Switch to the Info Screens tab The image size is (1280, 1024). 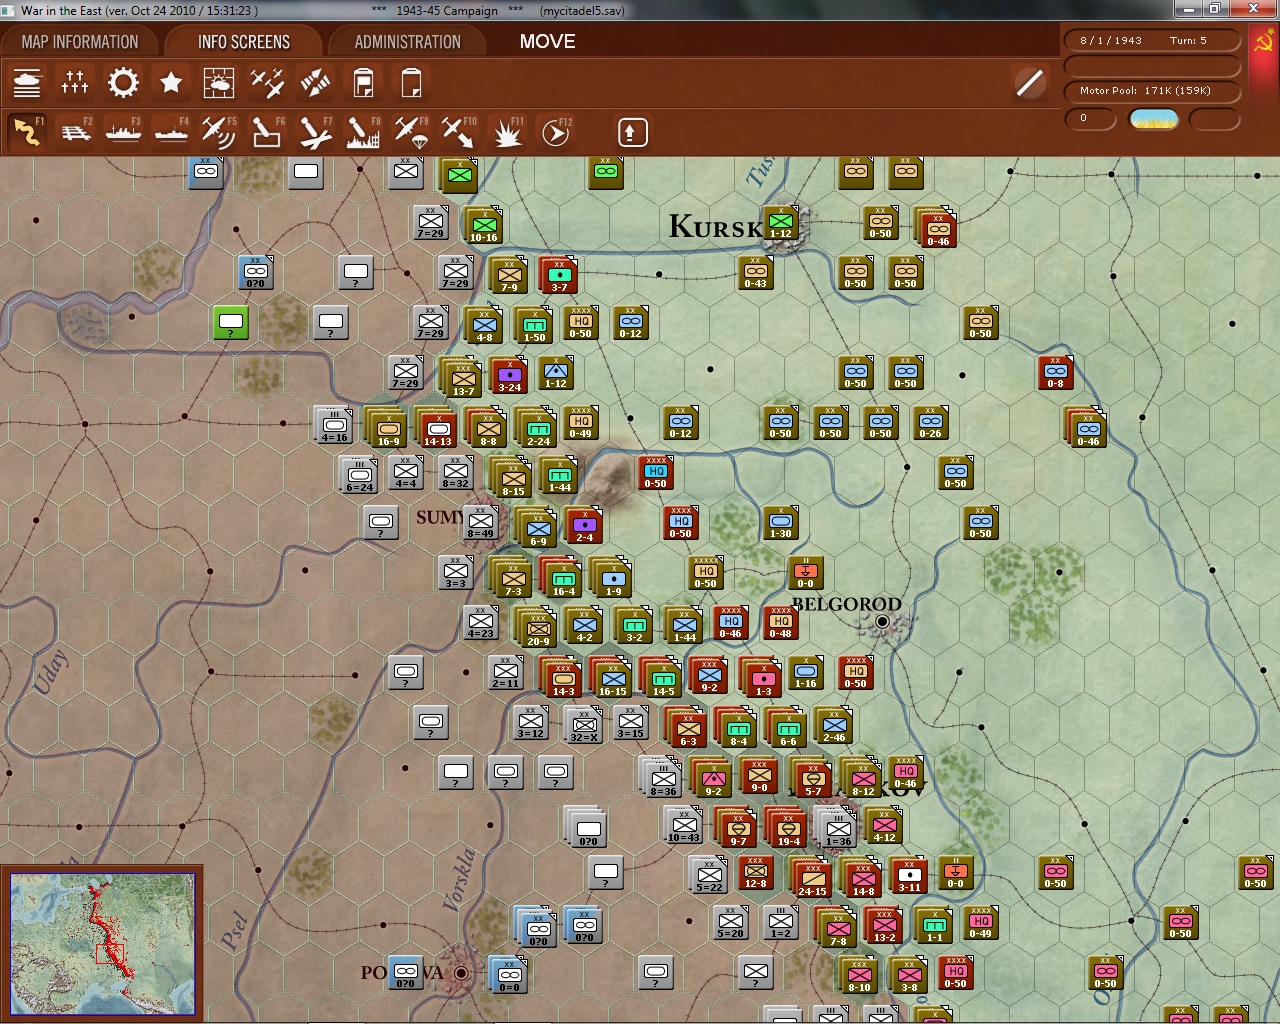point(244,42)
